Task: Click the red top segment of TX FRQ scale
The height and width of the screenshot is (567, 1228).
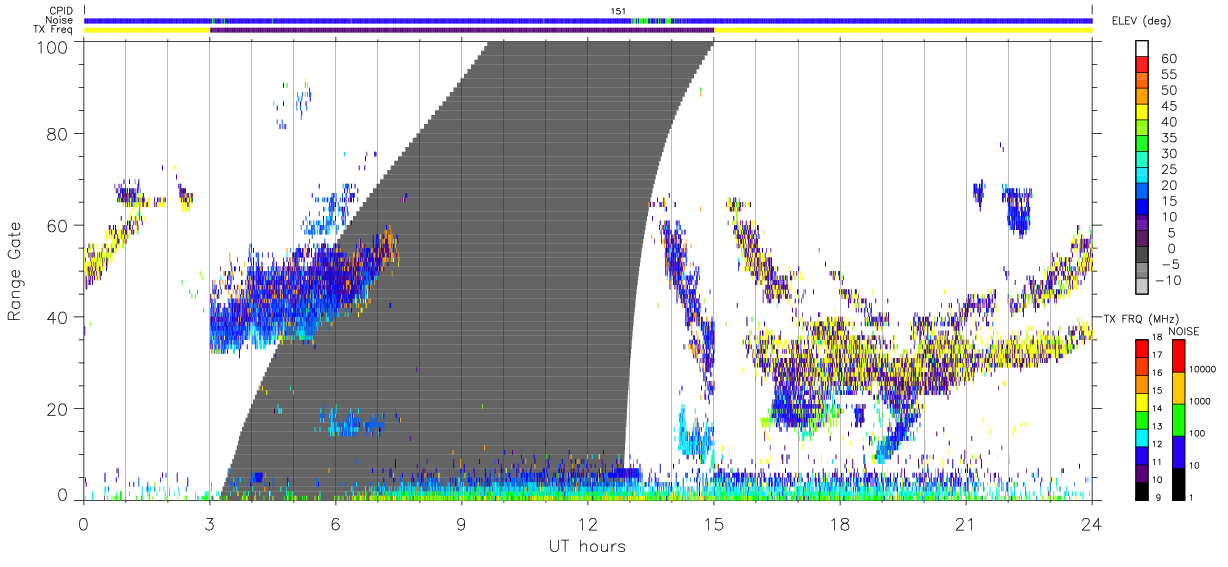Action: [x=1144, y=348]
